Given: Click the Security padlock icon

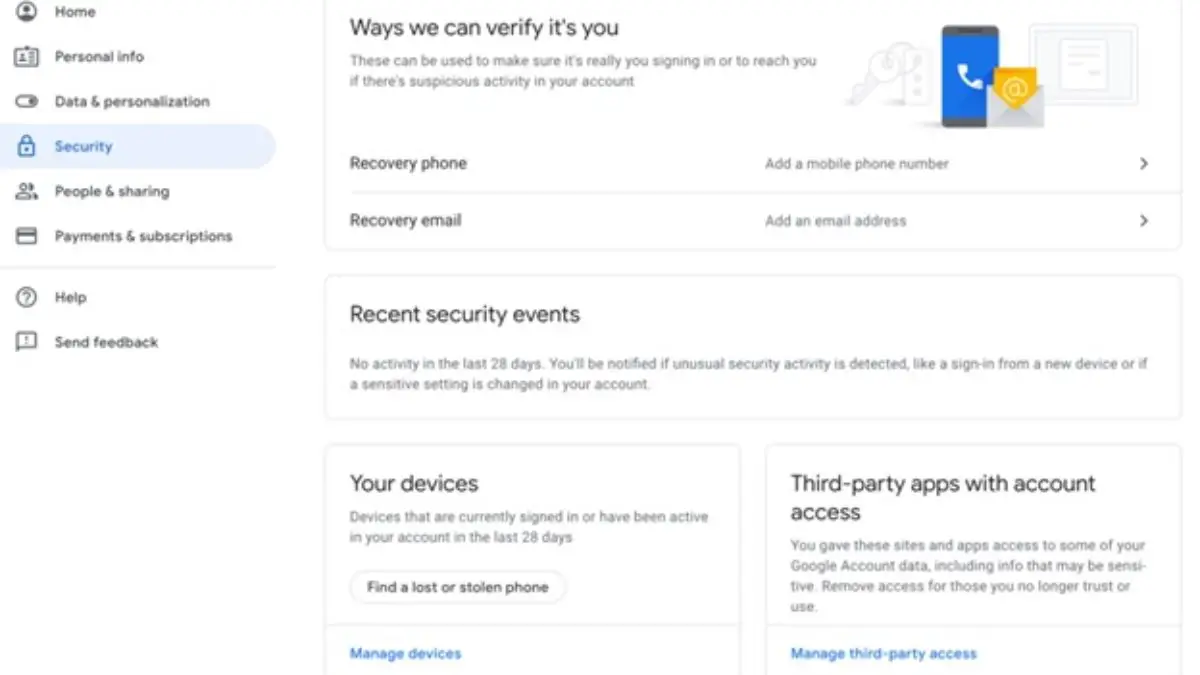Looking at the screenshot, I should pos(27,146).
